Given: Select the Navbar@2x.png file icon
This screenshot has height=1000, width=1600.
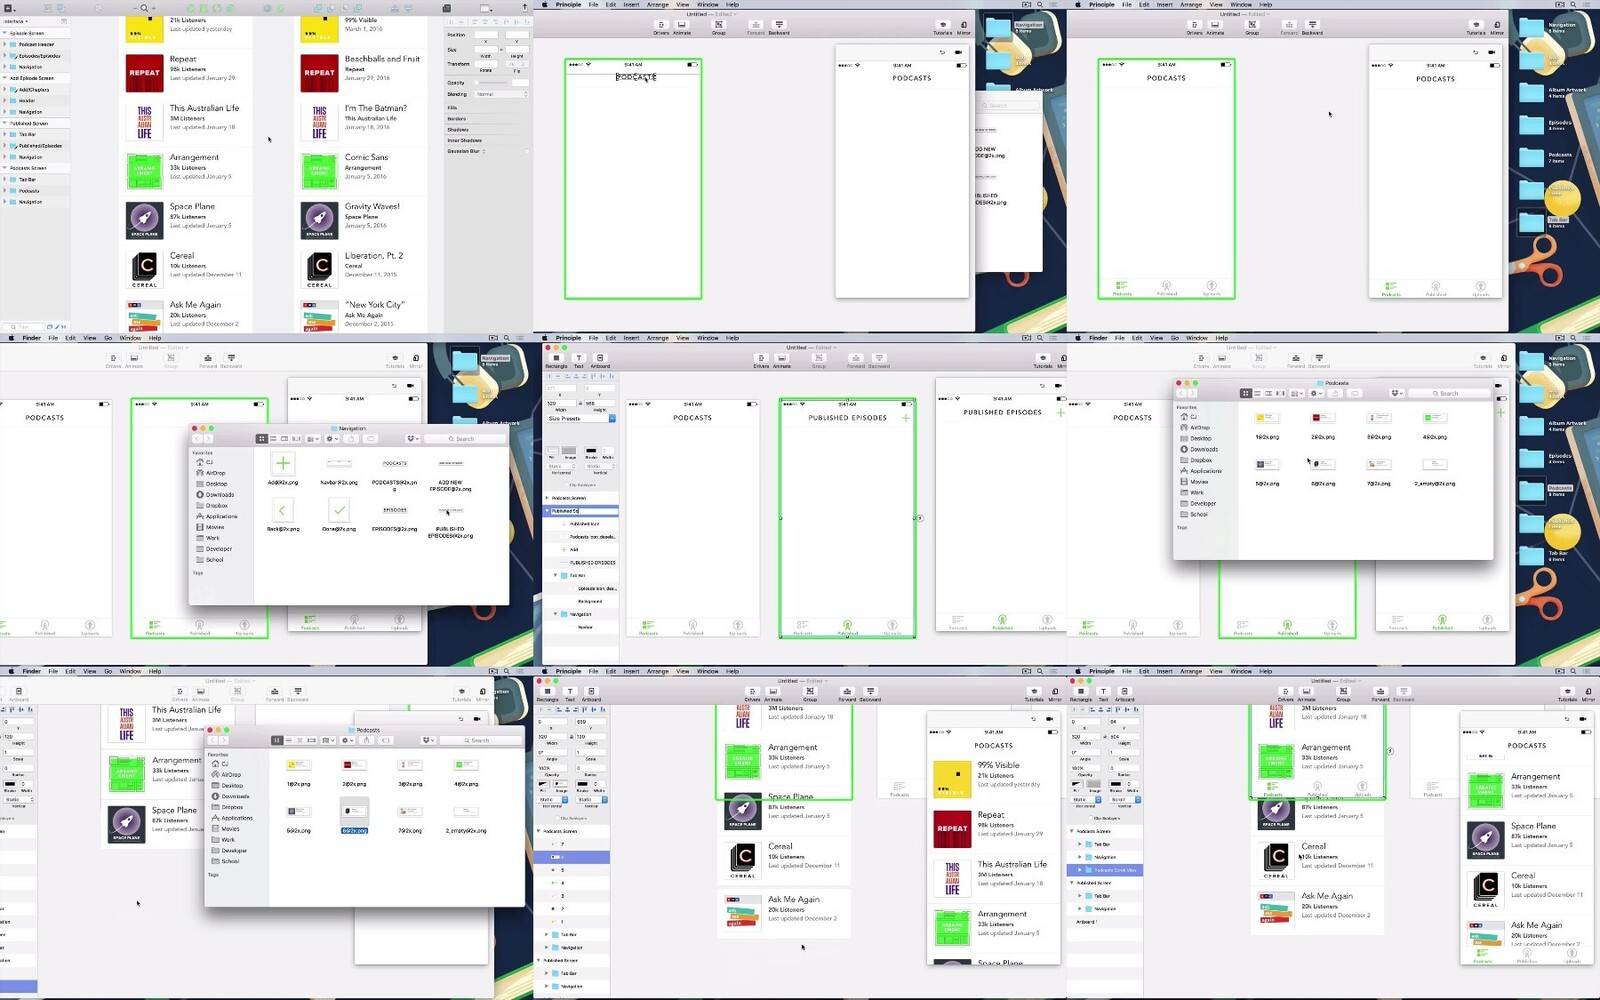Looking at the screenshot, I should pos(339,463).
